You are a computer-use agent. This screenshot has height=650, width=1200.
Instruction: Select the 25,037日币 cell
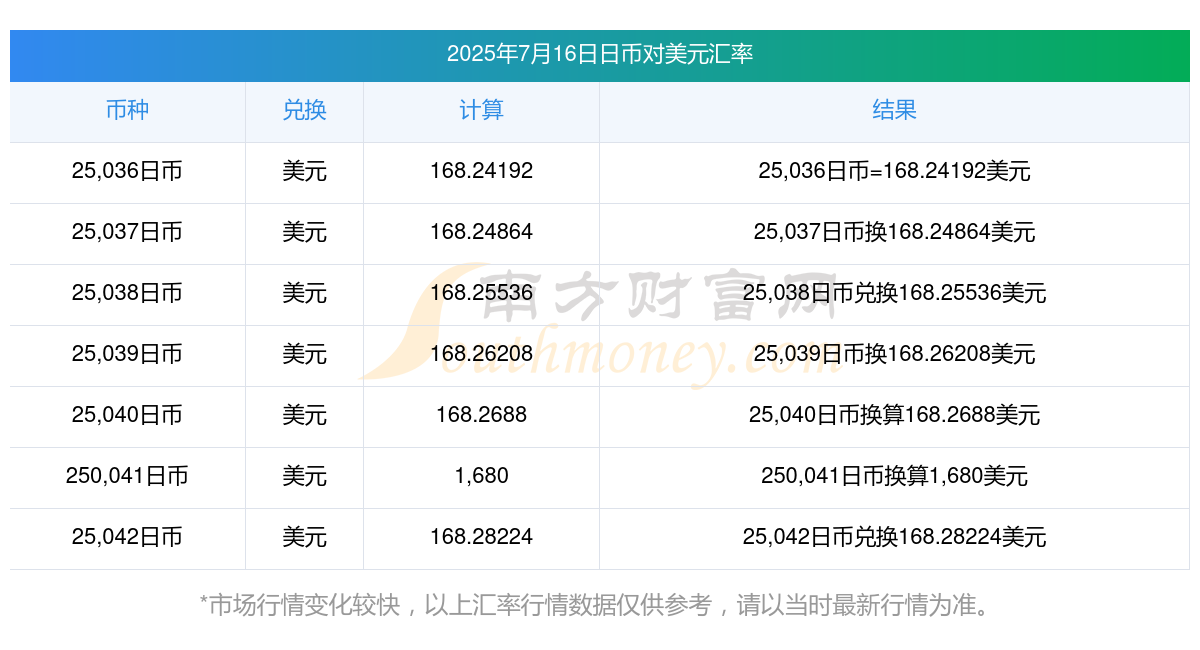[x=127, y=232]
